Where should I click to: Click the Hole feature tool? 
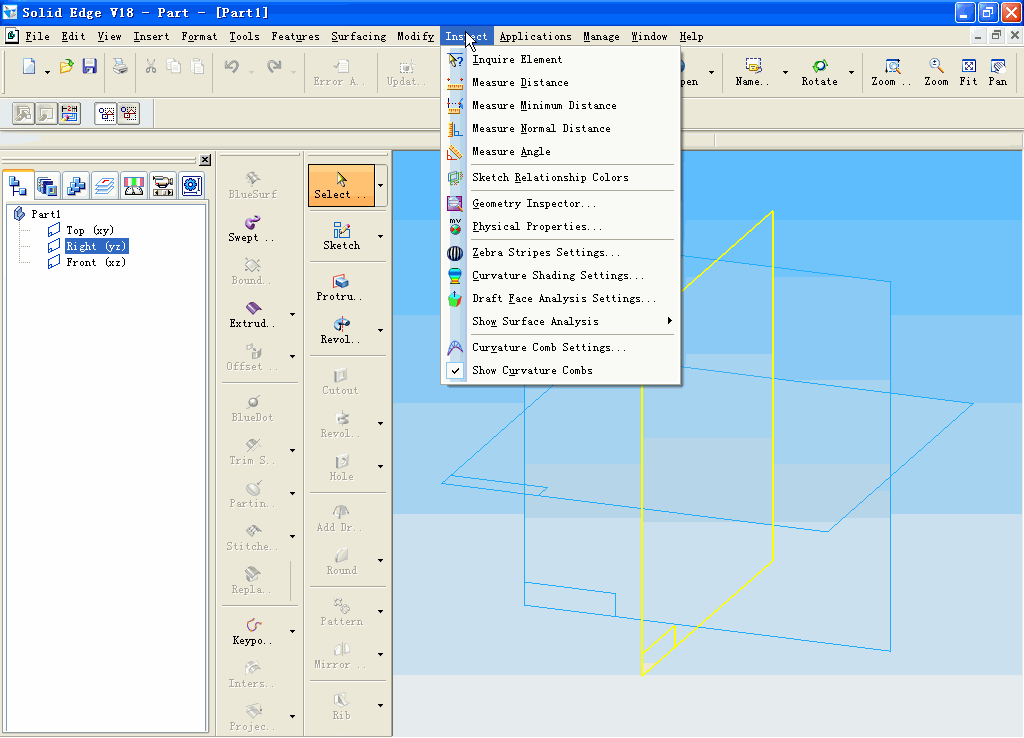341,468
